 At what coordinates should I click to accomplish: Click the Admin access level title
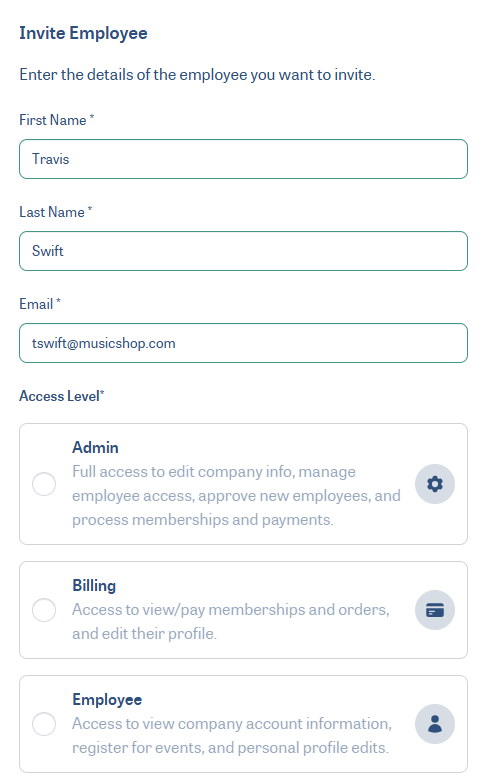coord(95,447)
